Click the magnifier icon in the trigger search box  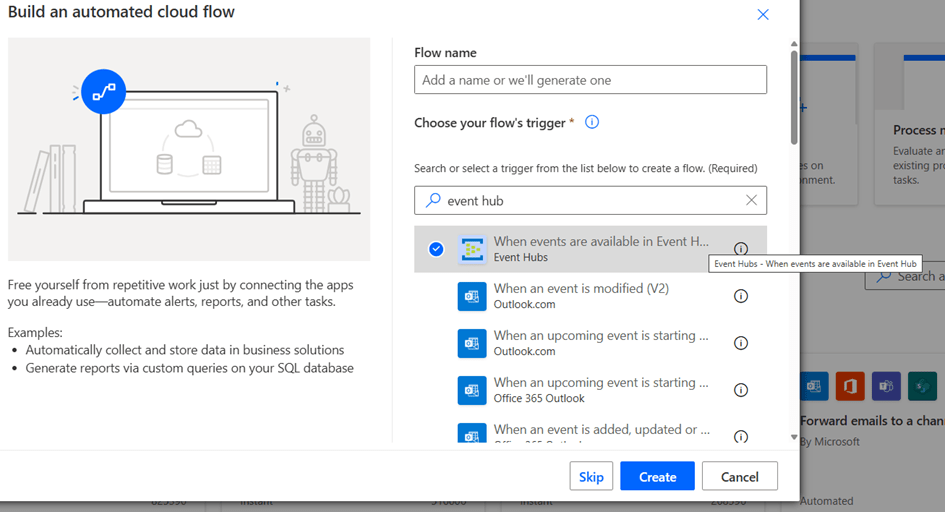pos(433,200)
